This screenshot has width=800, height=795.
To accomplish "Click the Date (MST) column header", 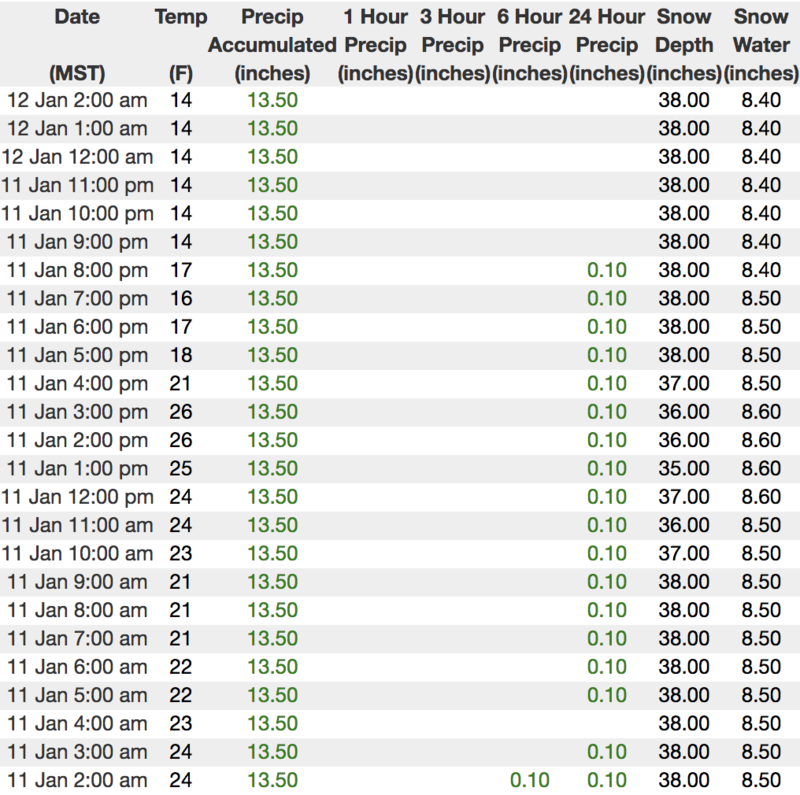I will 77,45.
